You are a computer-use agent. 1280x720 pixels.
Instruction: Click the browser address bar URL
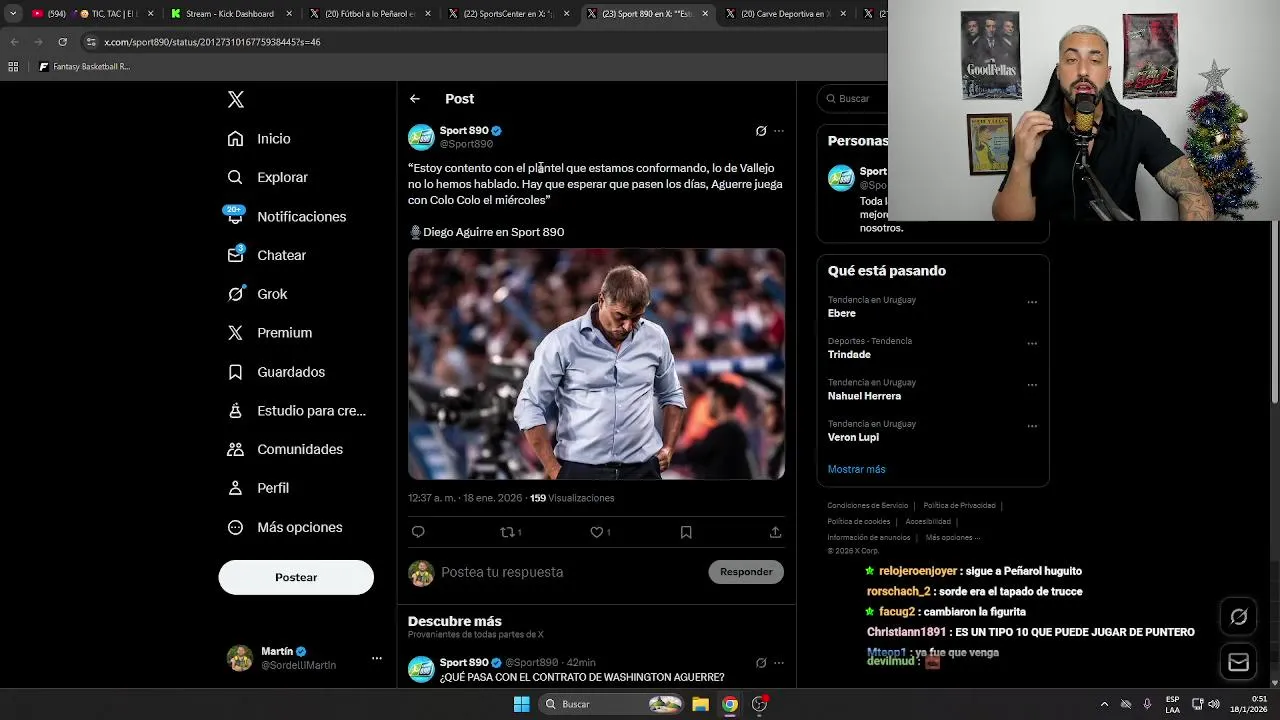212,42
